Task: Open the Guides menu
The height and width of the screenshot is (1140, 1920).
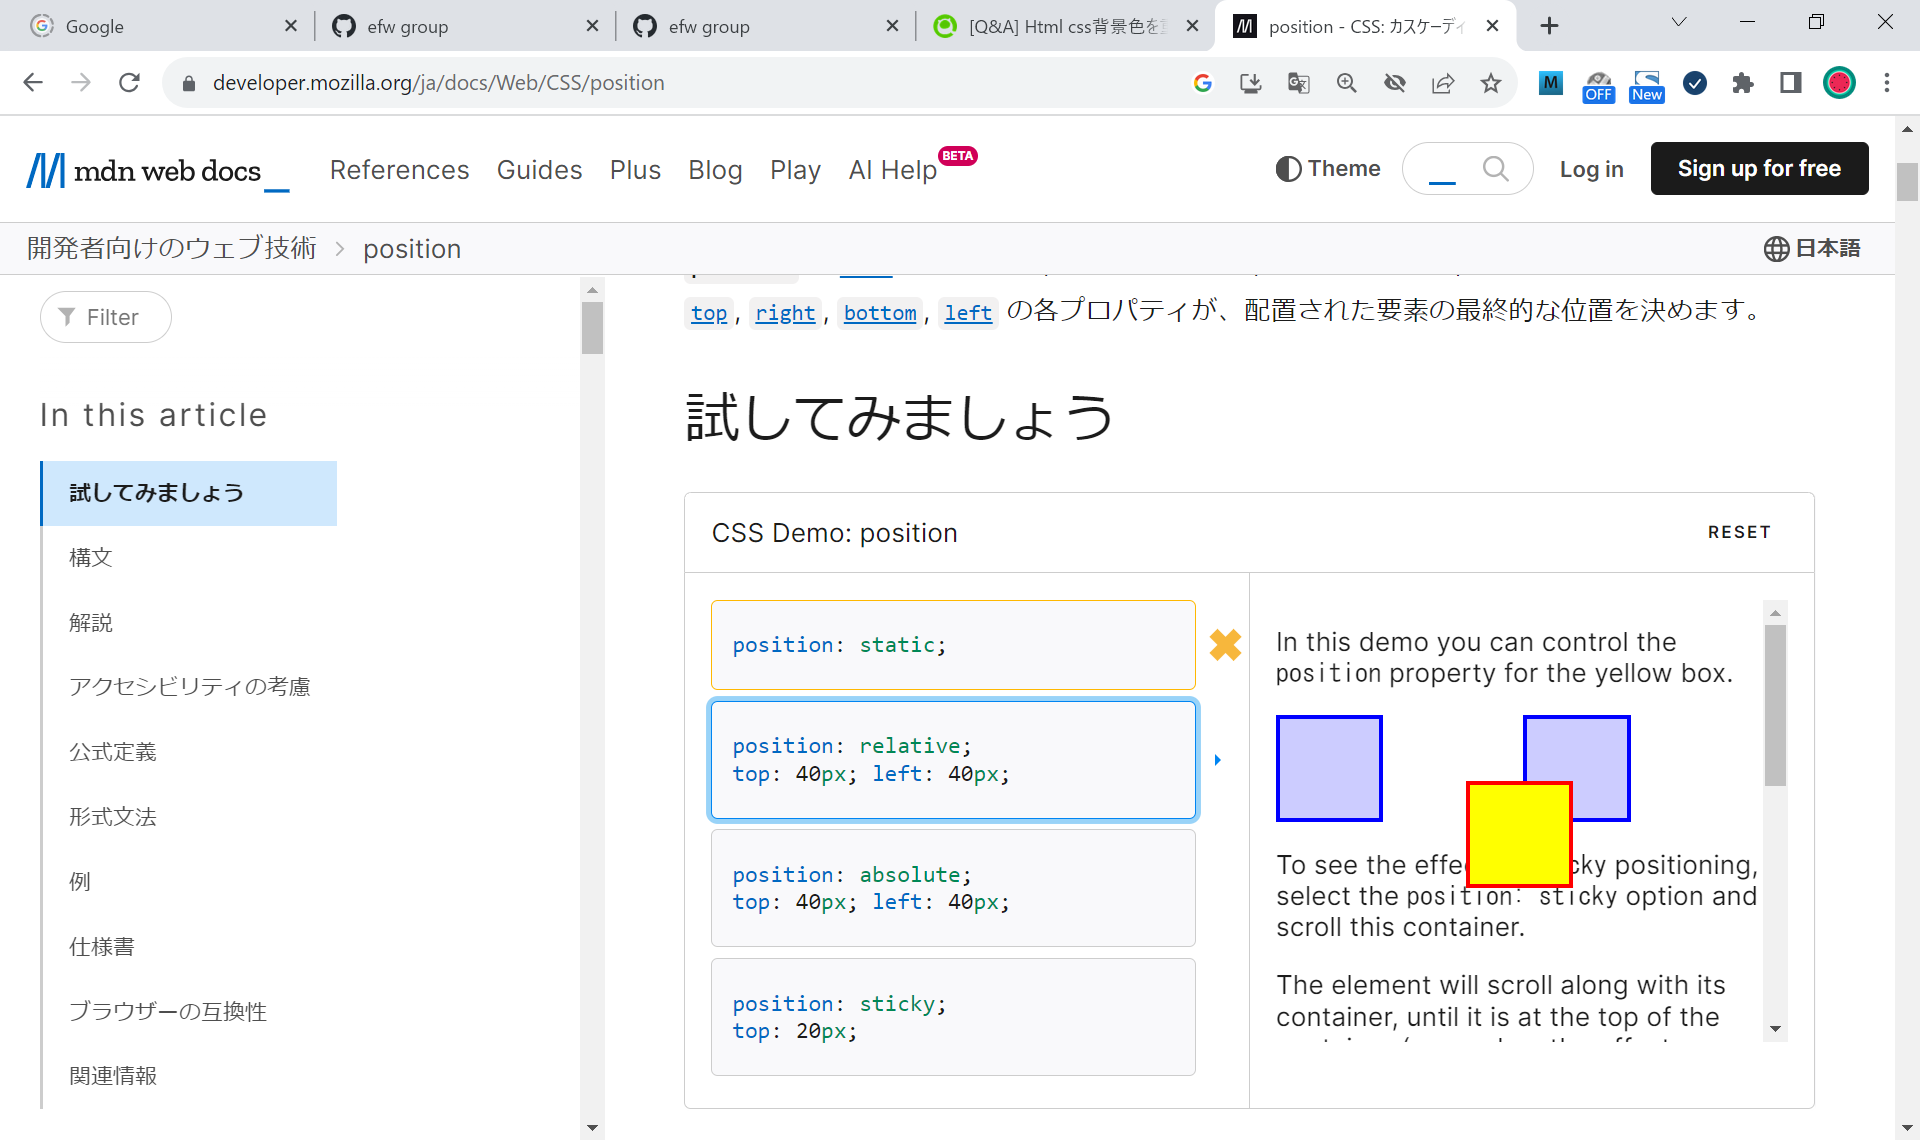Action: 539,170
